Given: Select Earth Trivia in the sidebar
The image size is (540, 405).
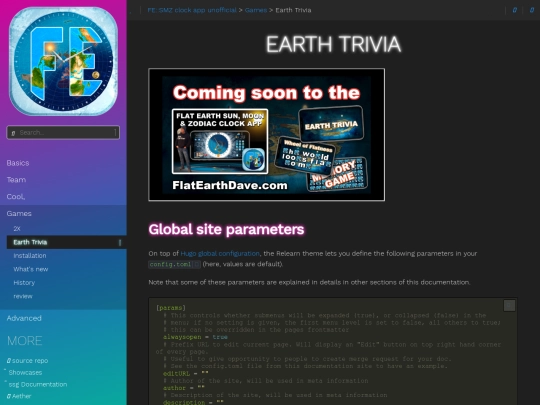Looking at the screenshot, I should pos(30,242).
